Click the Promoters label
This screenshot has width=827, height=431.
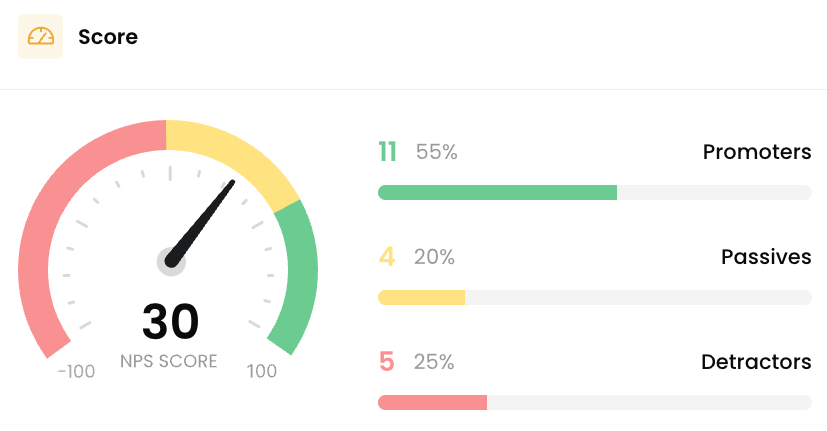(757, 152)
